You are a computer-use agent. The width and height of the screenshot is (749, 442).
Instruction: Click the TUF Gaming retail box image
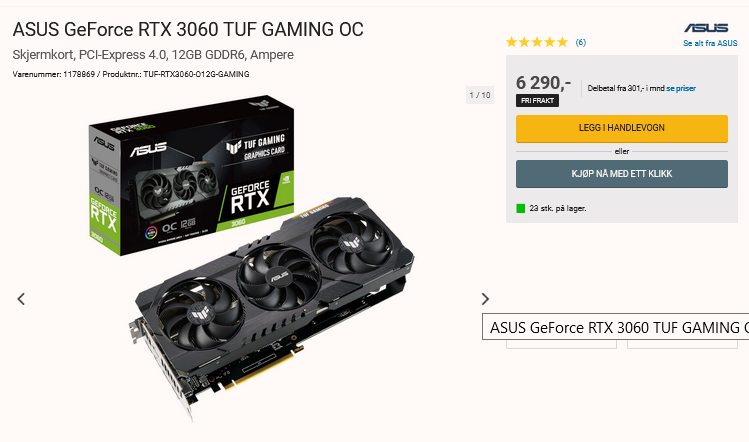[x=191, y=174]
